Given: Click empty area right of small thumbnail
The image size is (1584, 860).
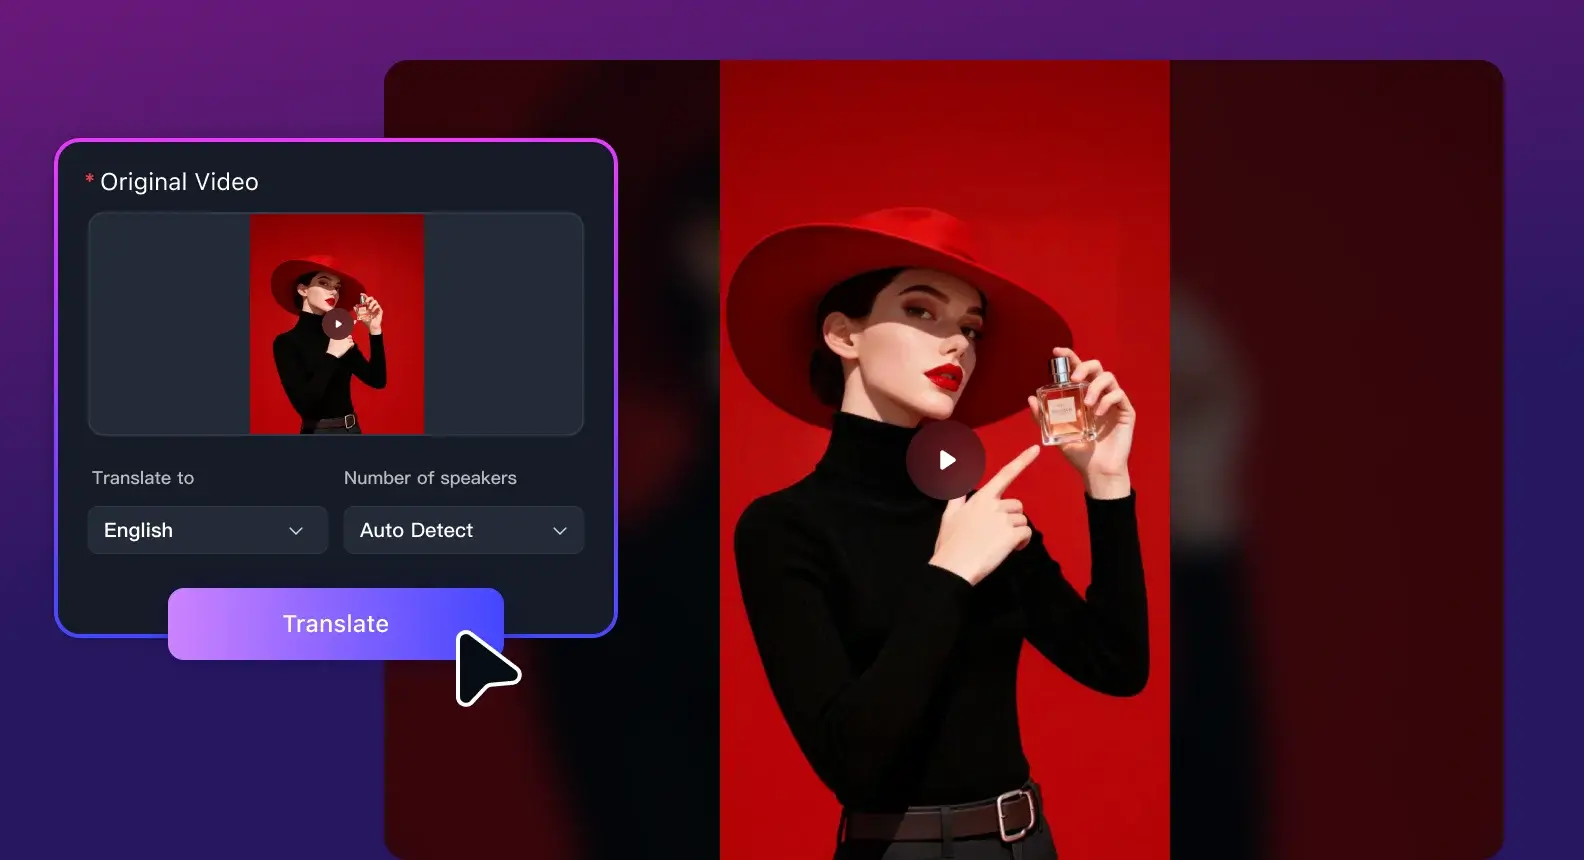Looking at the screenshot, I should click(503, 324).
